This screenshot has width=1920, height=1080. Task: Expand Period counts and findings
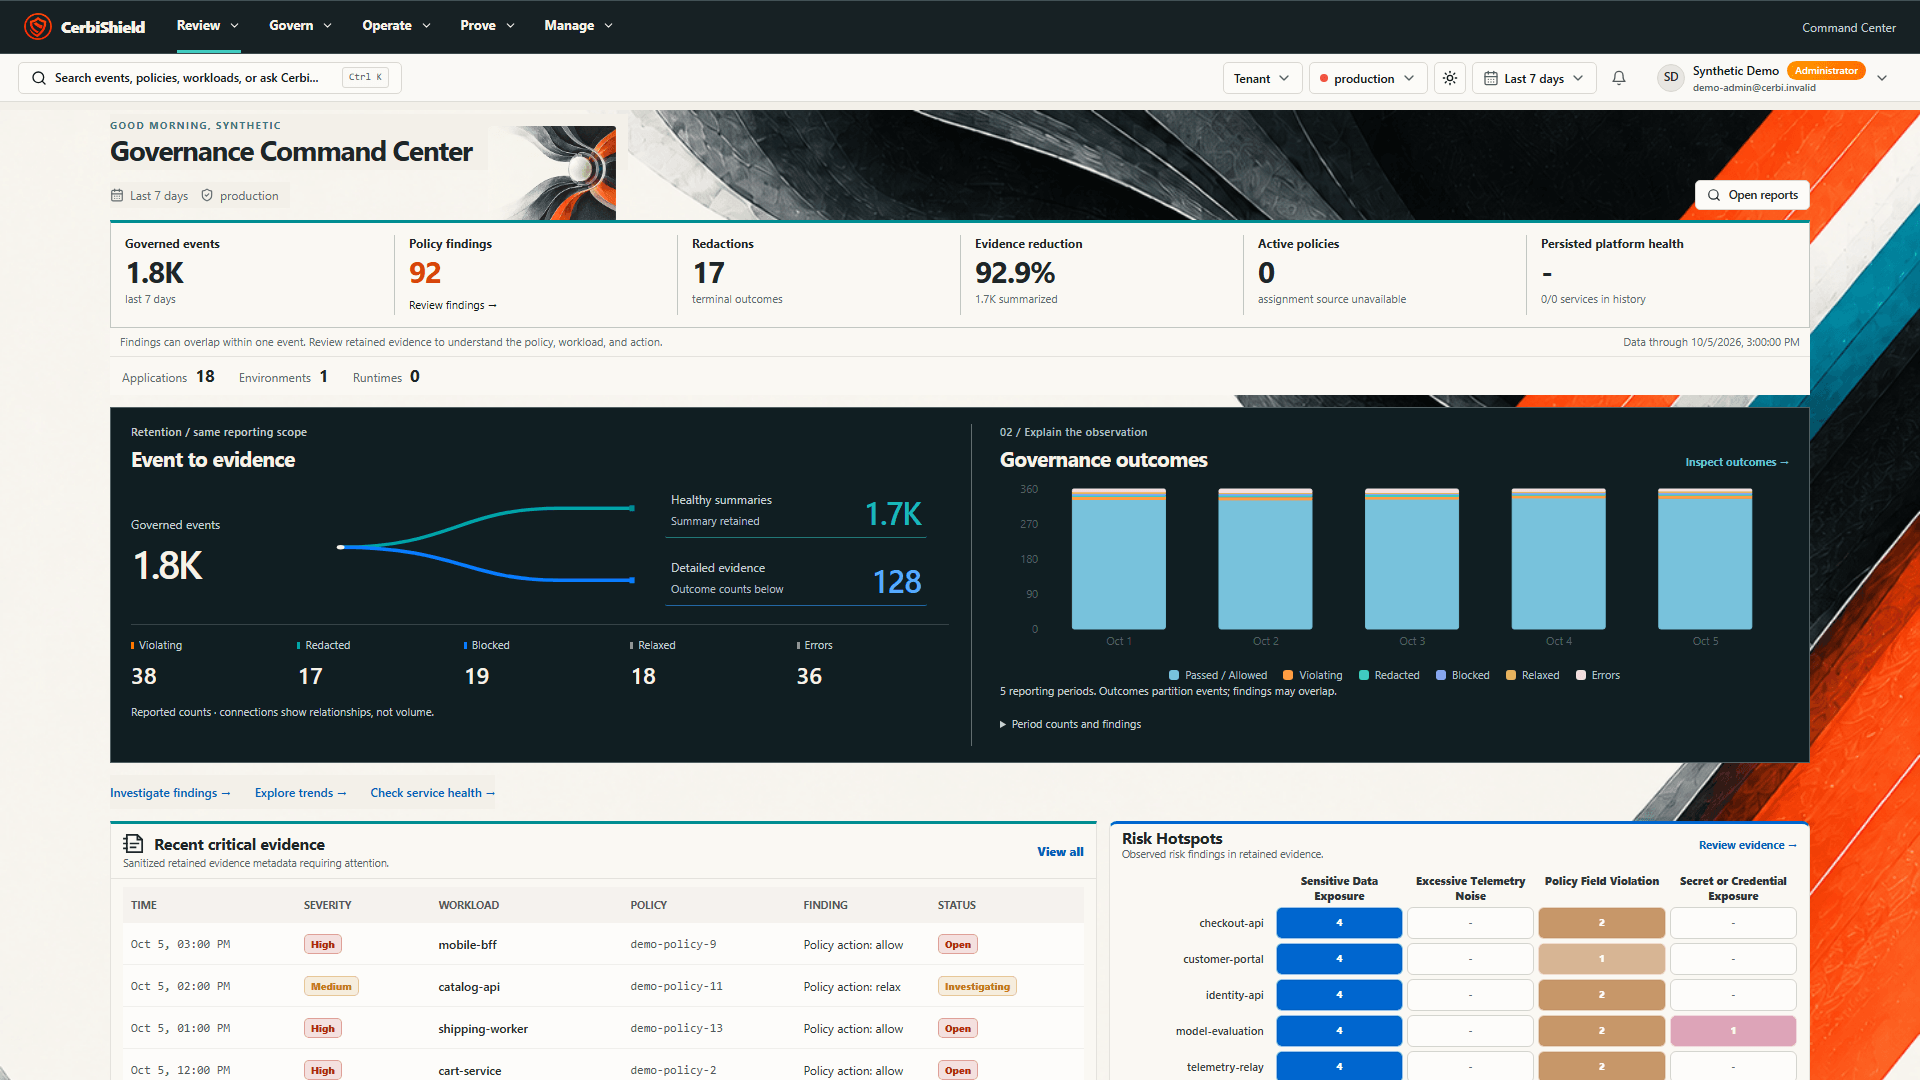[x=1070, y=724]
